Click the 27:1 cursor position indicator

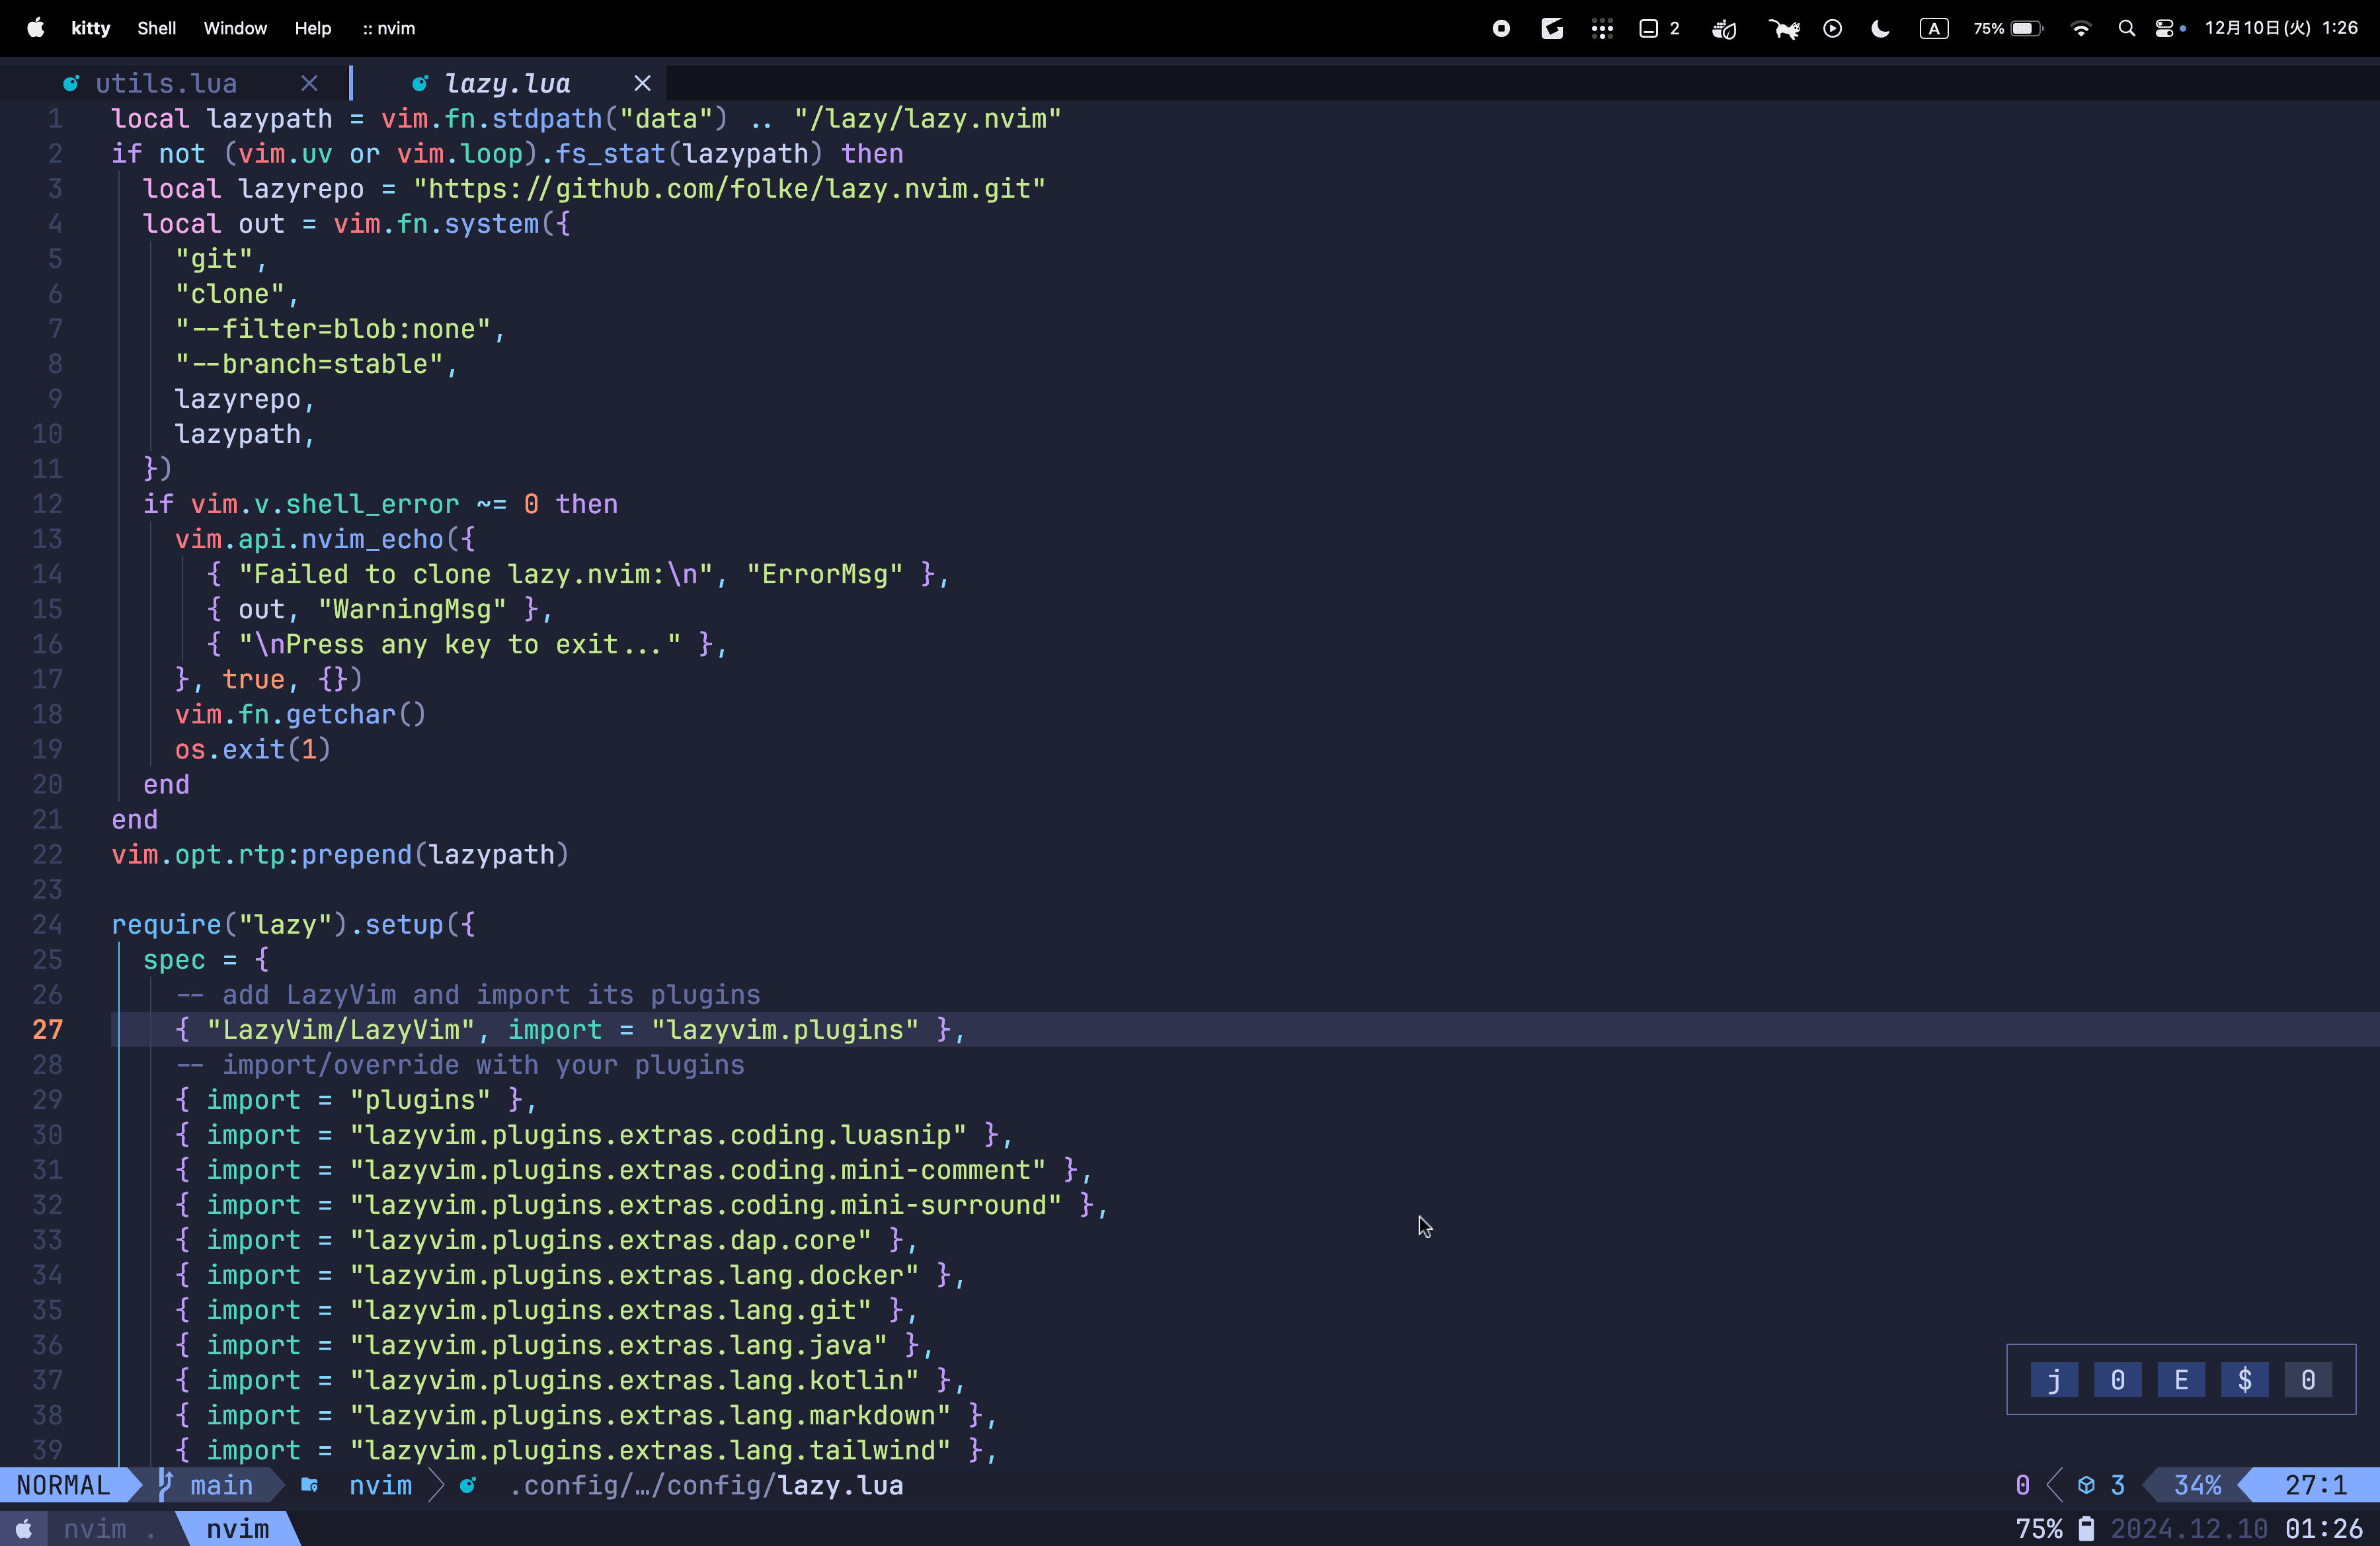2315,1485
